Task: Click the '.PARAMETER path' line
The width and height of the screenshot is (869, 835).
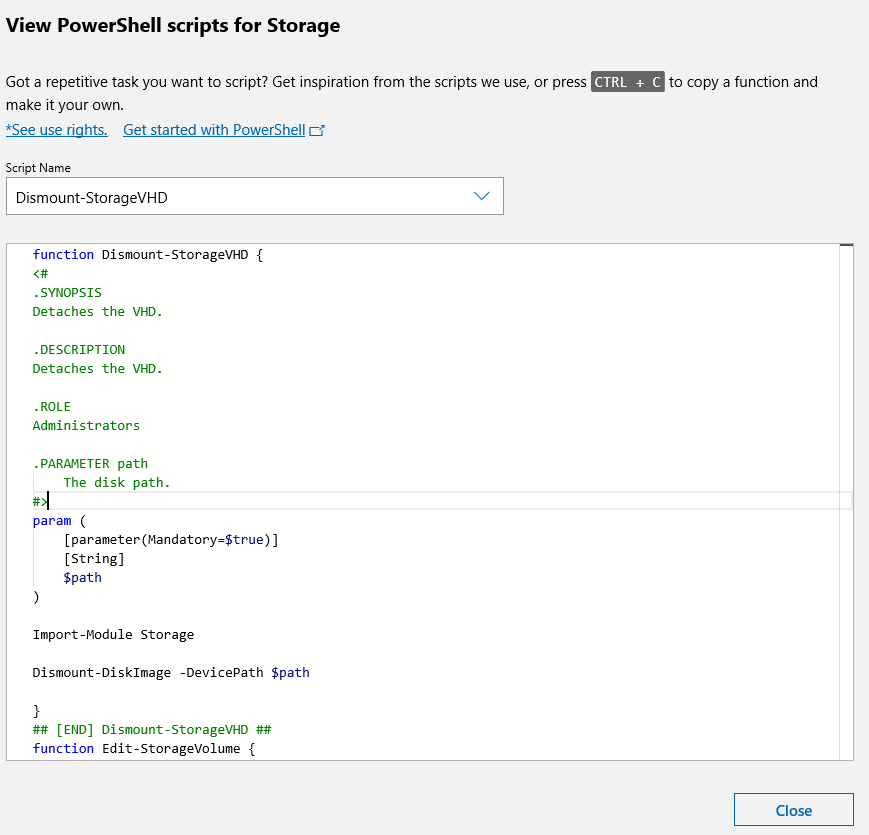Action: (x=90, y=464)
